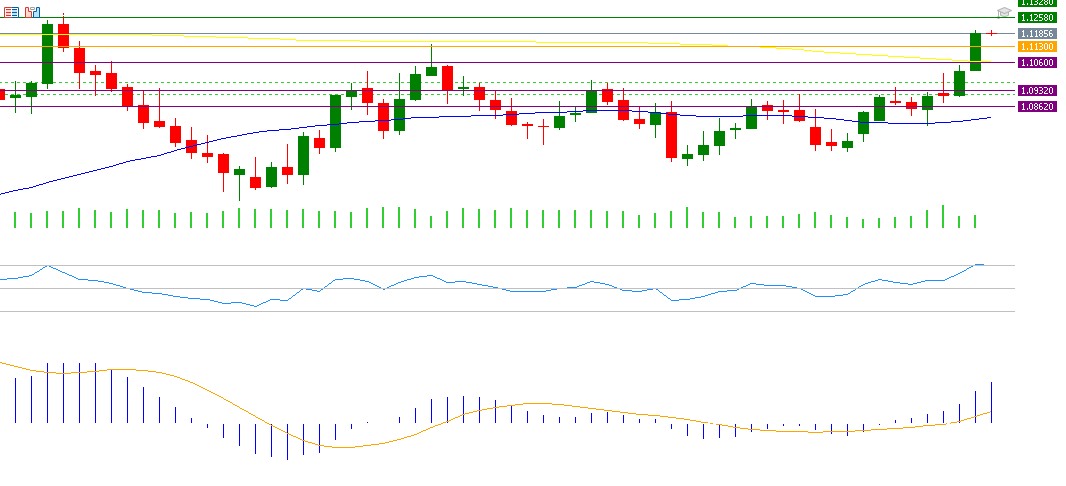Click the graduation cap expert advisor icon
Image resolution: width=1066 pixels, height=486 pixels.
[1004, 13]
